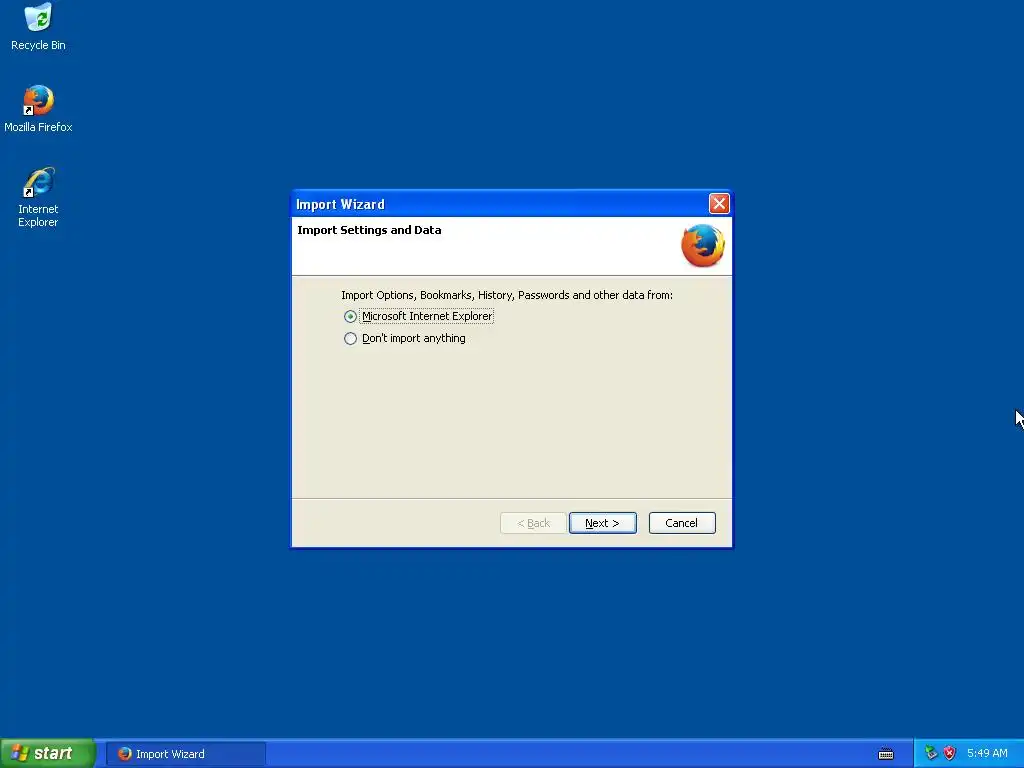The height and width of the screenshot is (768, 1024).
Task: Activate Import Wizard taskbar button
Action: (x=185, y=754)
